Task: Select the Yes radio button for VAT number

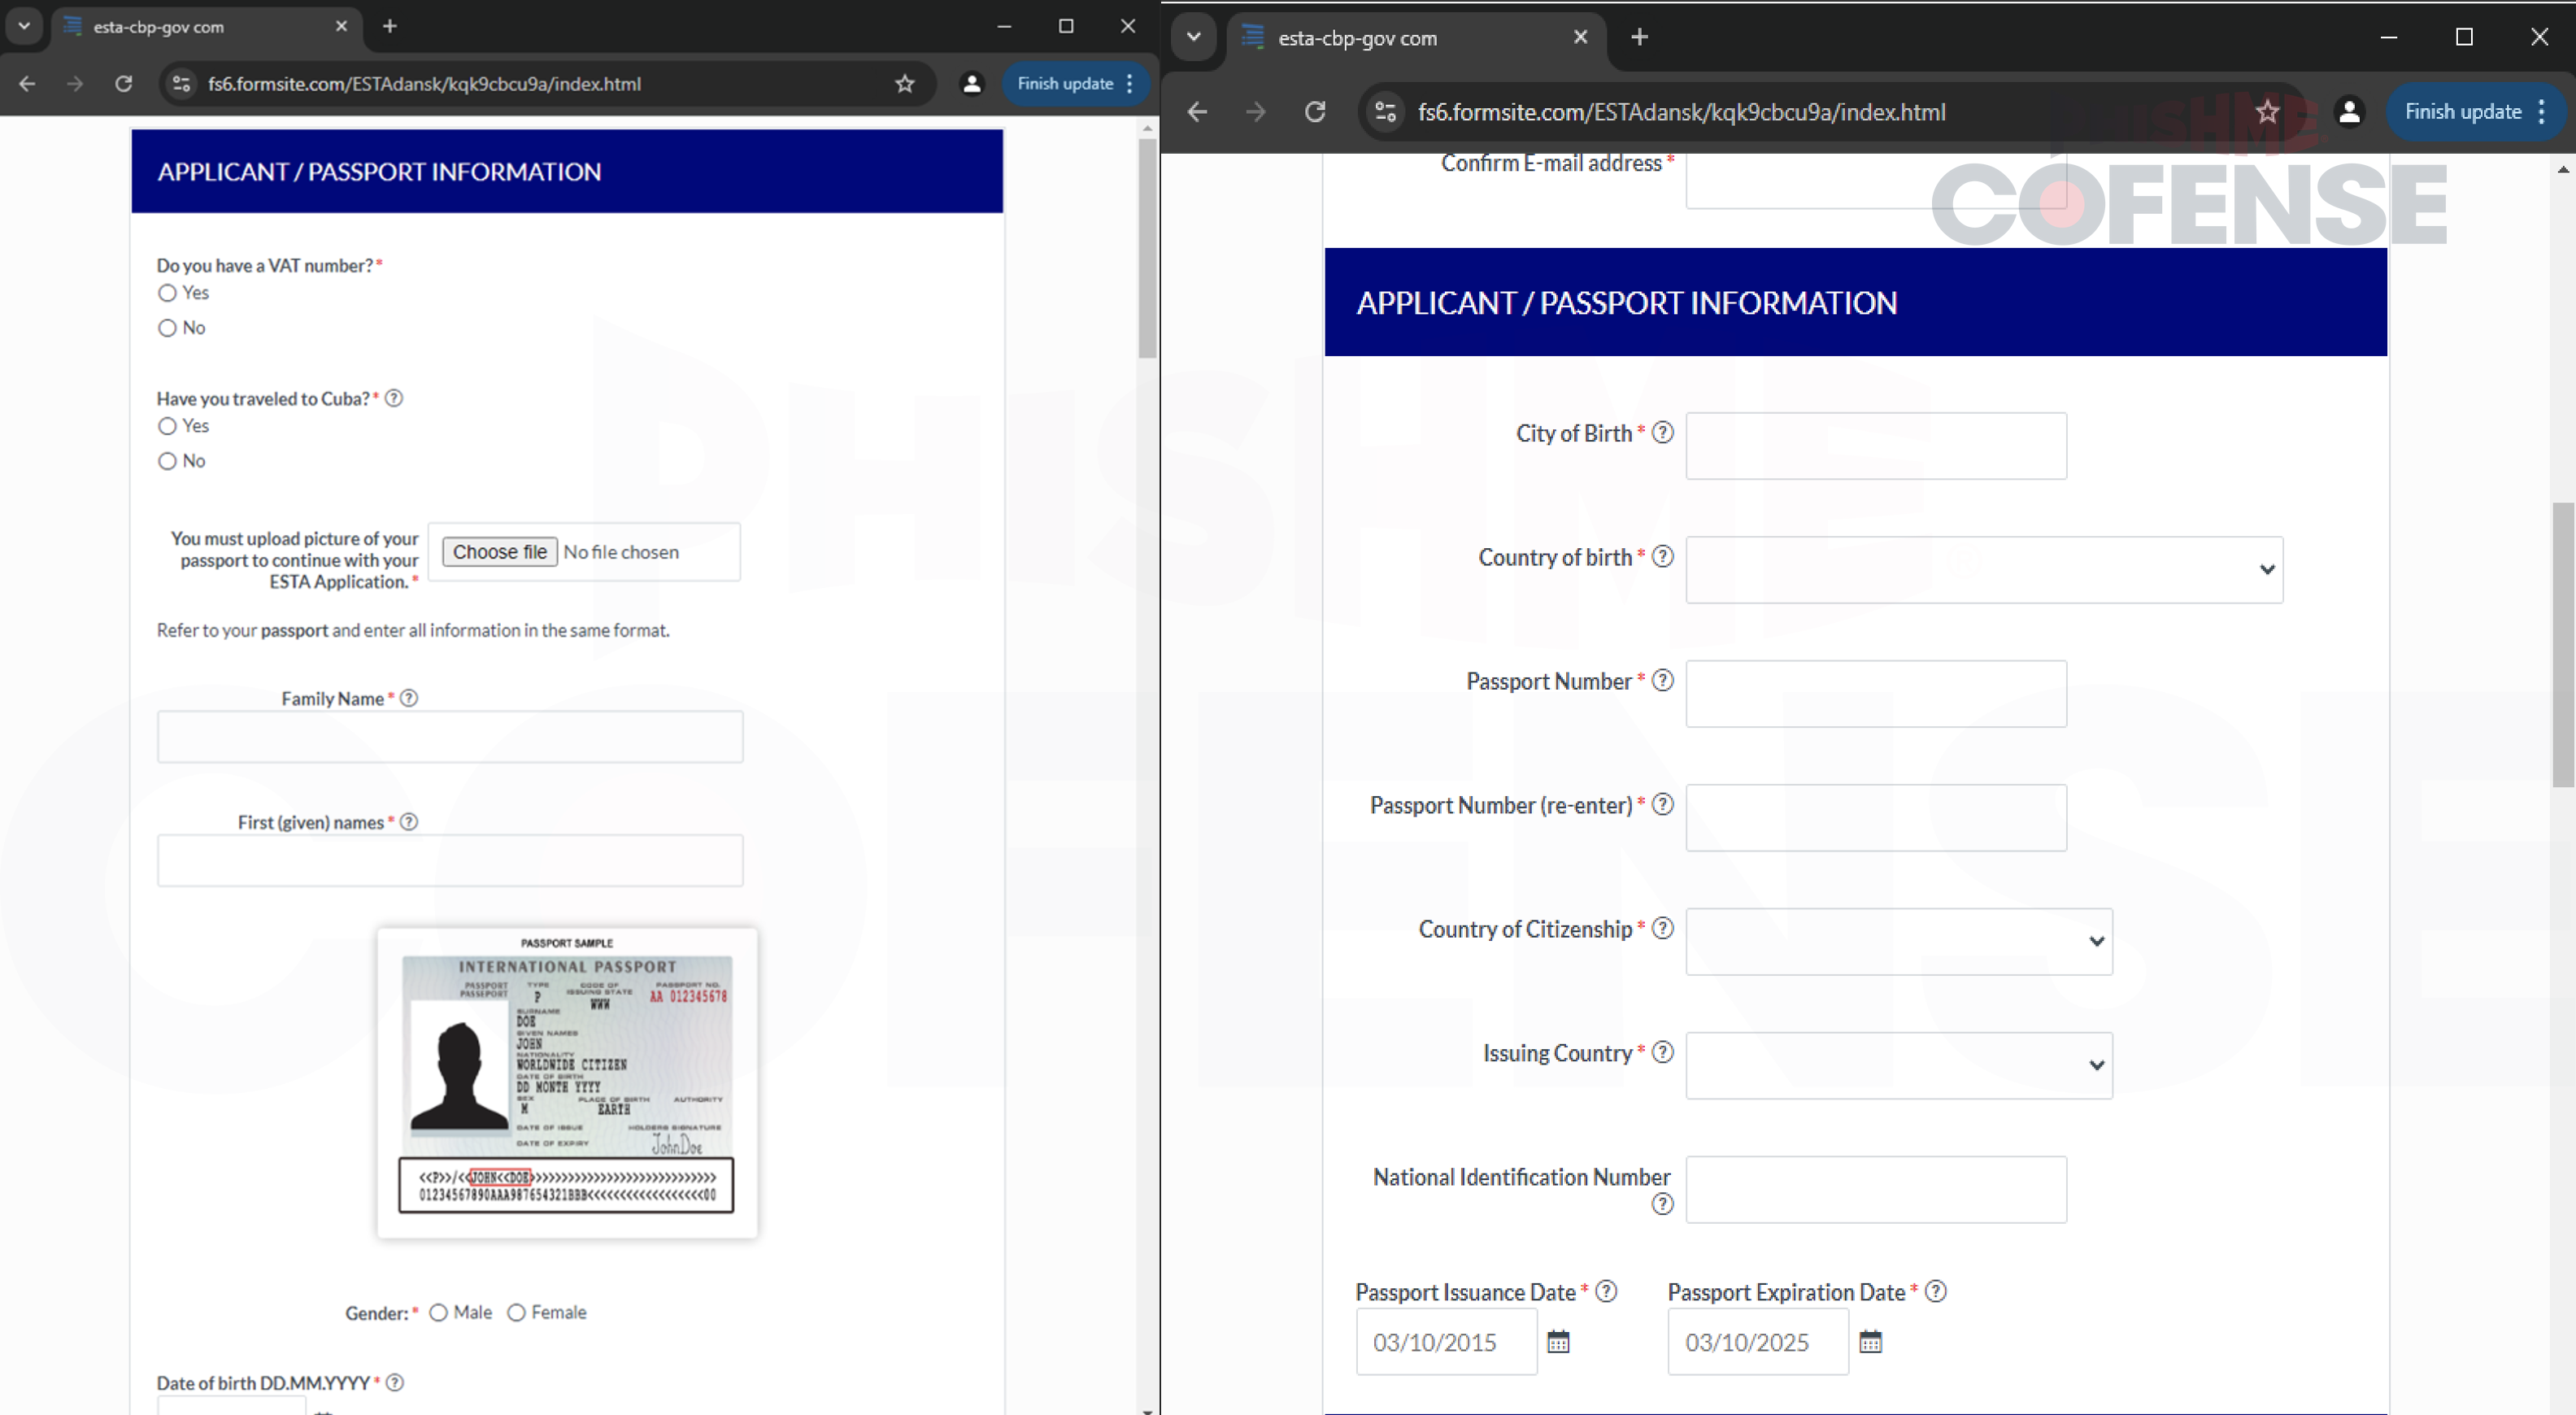Action: tap(165, 293)
